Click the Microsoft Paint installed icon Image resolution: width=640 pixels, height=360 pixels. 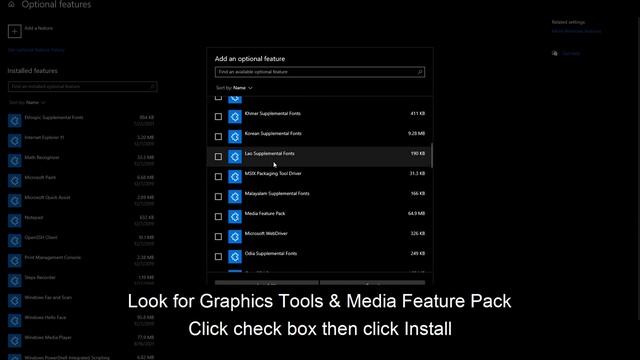[15, 180]
